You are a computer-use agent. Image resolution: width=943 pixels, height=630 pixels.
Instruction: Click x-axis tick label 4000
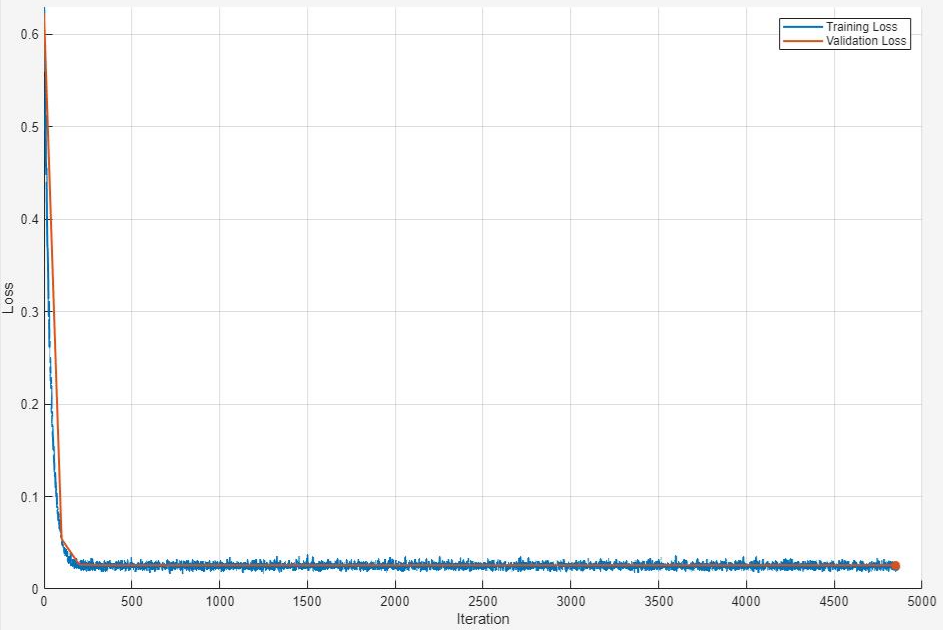(x=746, y=602)
